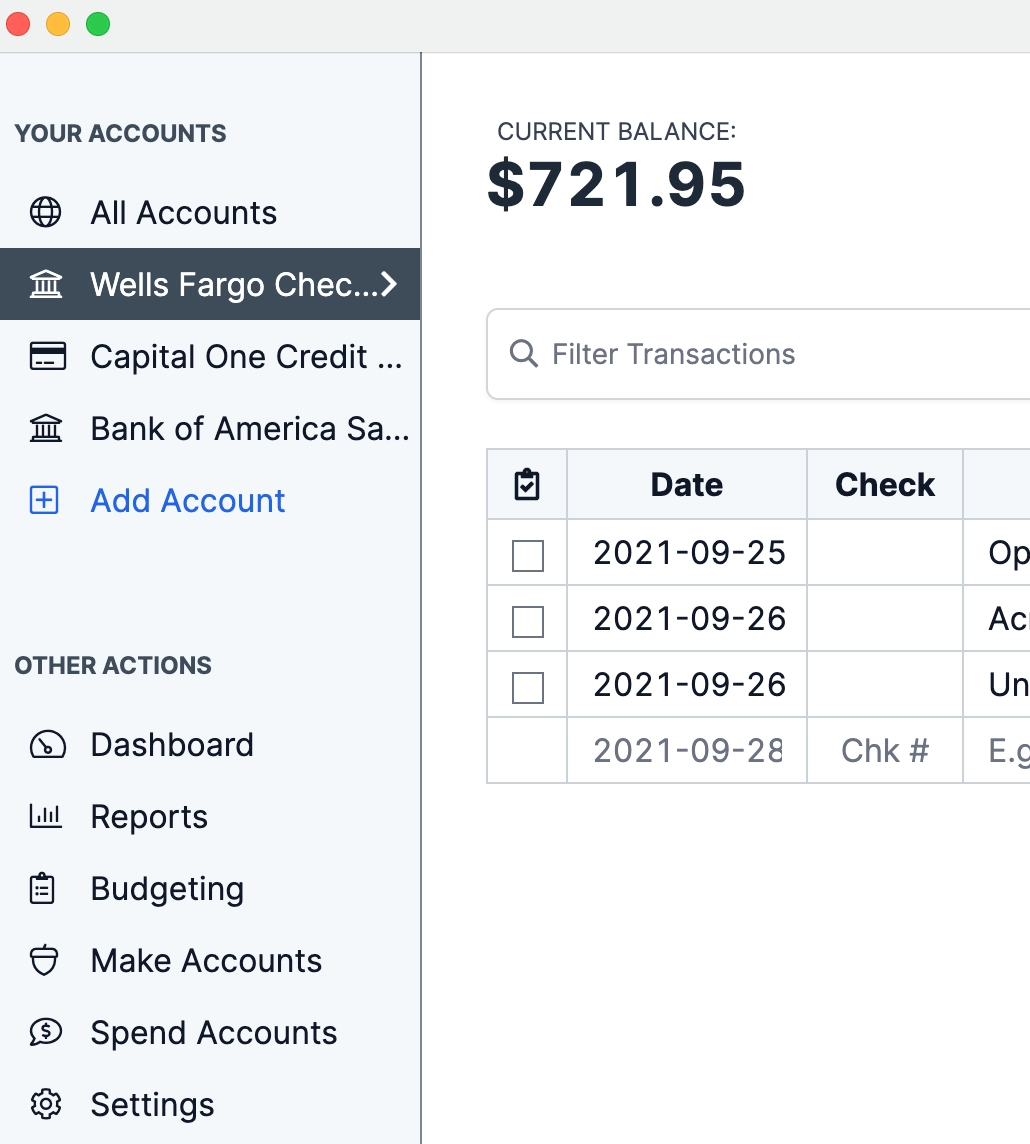This screenshot has width=1030, height=1144.
Task: Click the Dashboard gauge icon
Action: point(46,745)
